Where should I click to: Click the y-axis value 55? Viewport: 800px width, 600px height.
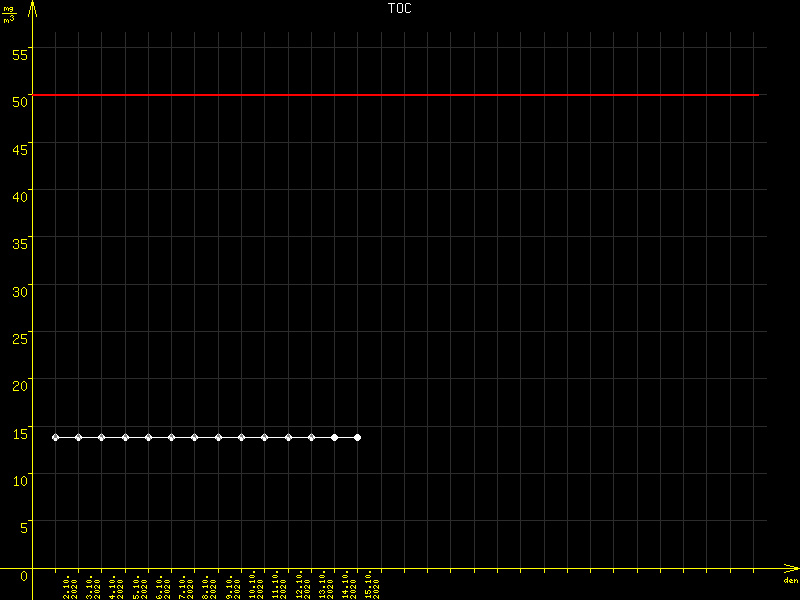click(x=19, y=52)
